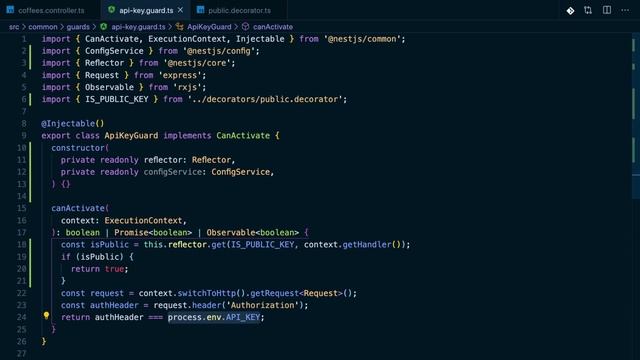The image size is (640, 360).
Task: Click the ApiKeyGuard class name on line 9
Action: (131, 136)
